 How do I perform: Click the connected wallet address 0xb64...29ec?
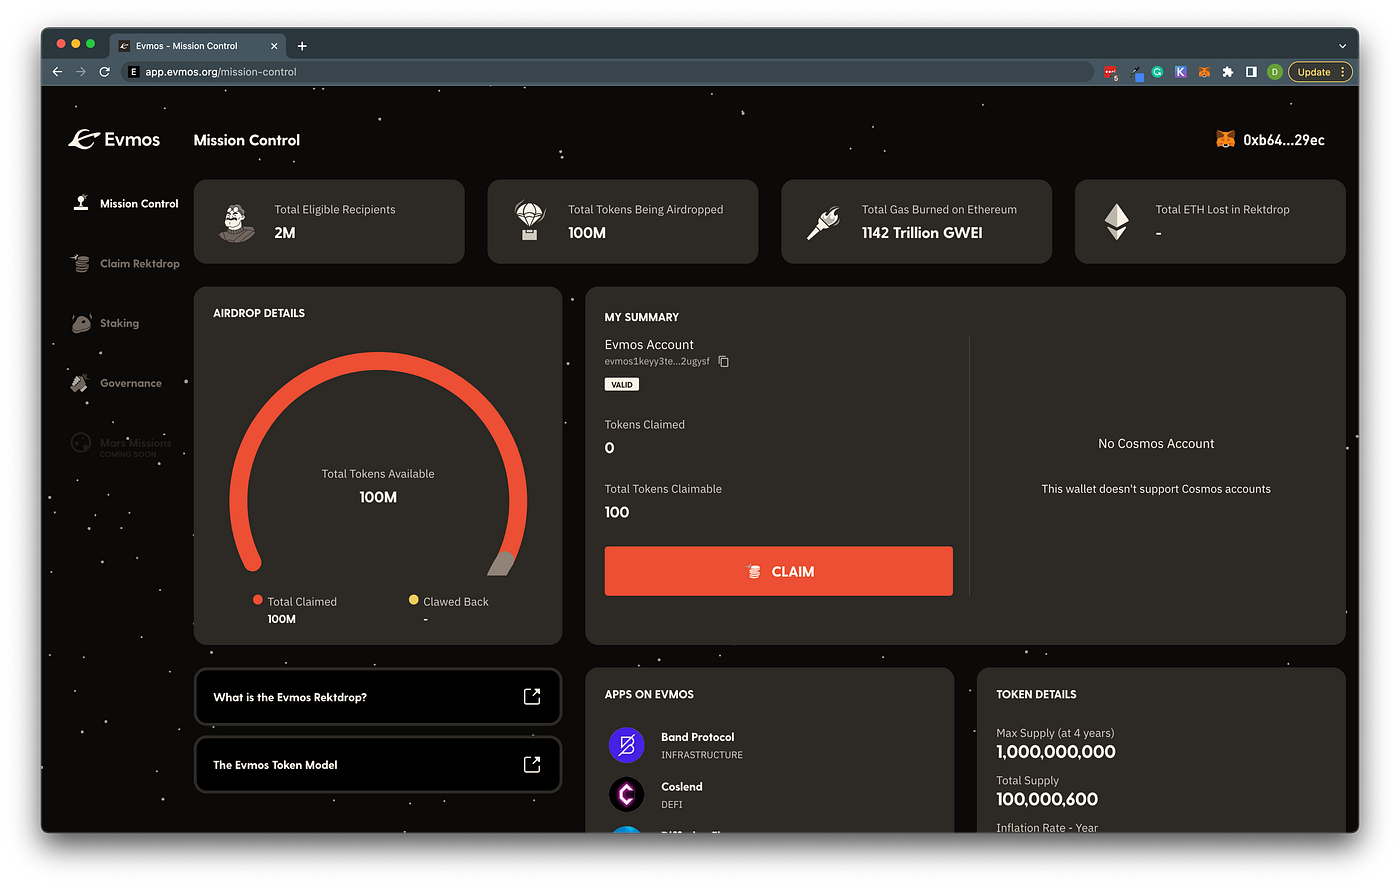[x=1284, y=140]
